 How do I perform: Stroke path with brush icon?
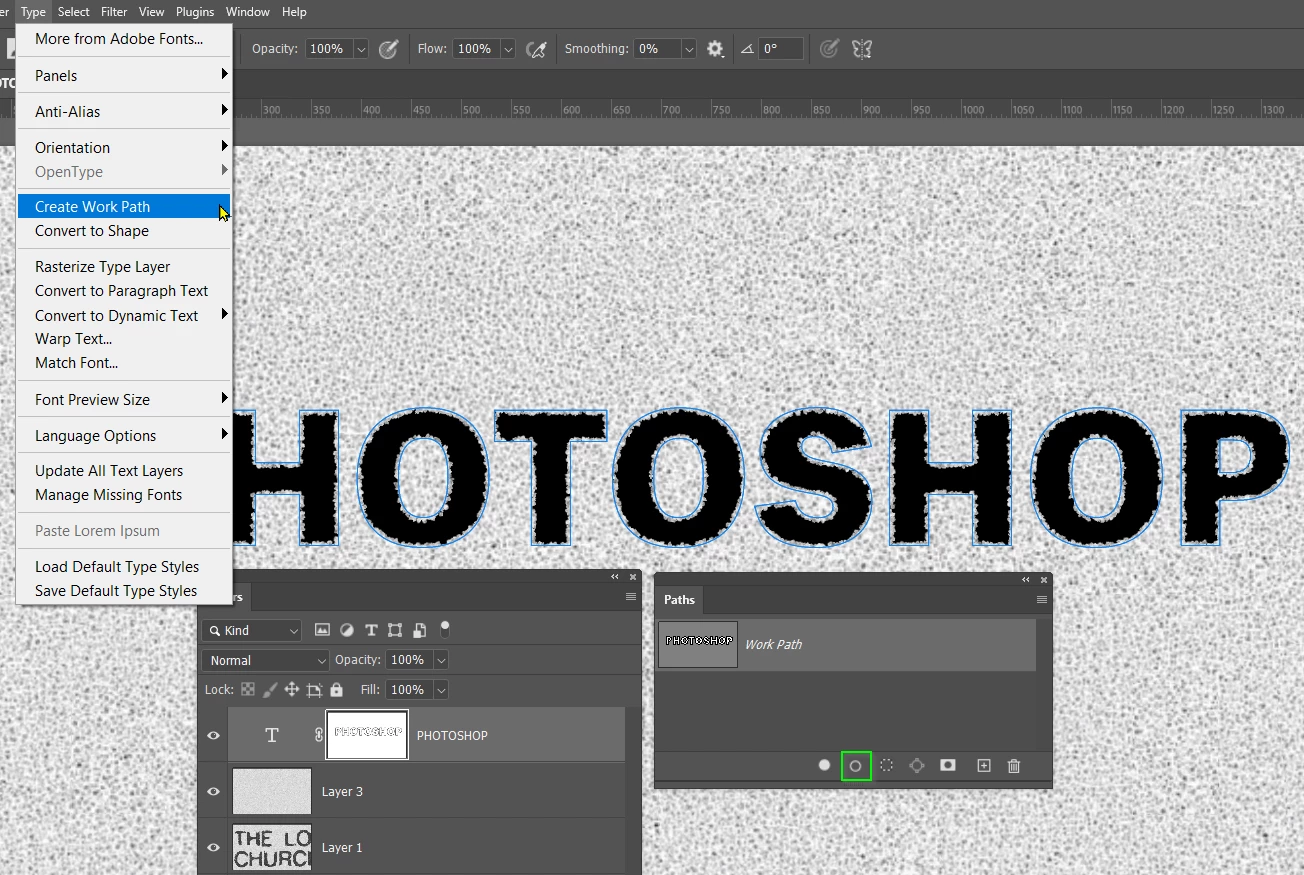[x=856, y=766]
